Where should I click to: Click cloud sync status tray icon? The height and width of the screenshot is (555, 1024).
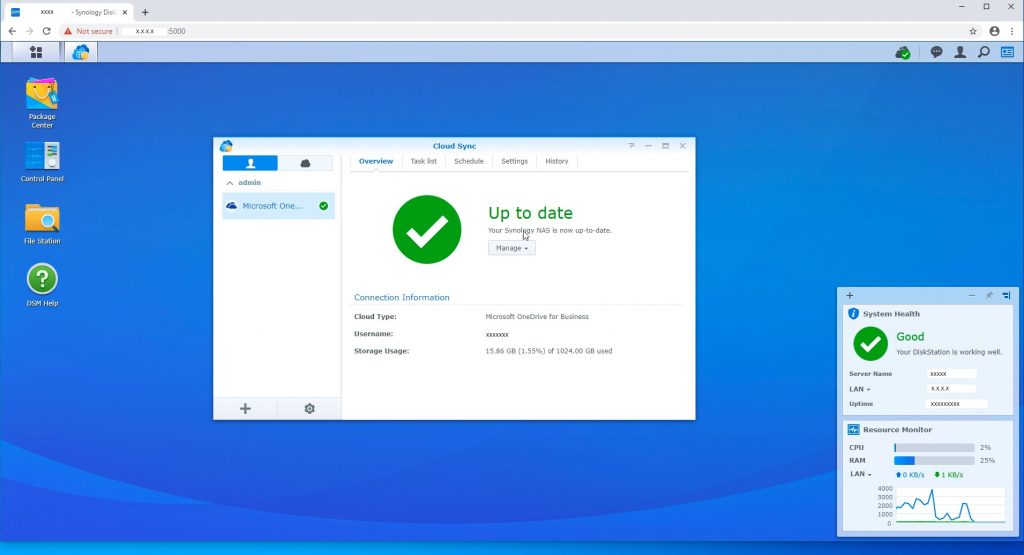[x=903, y=52]
